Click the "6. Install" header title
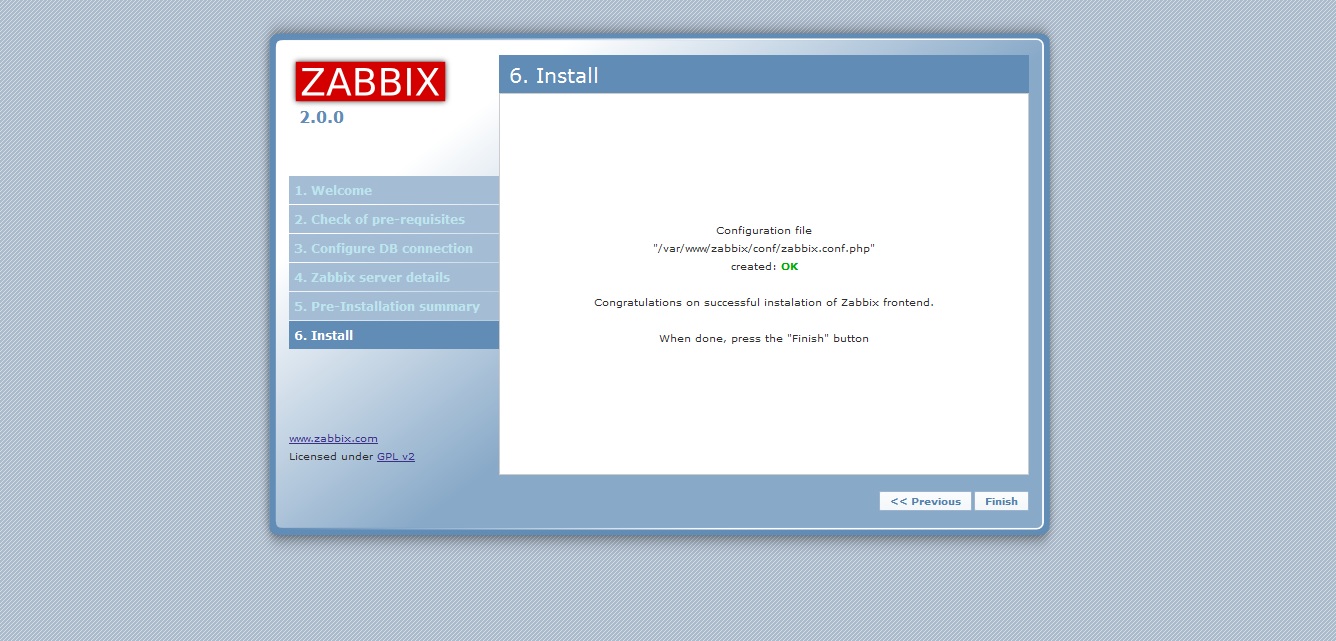The height and width of the screenshot is (641, 1336). (554, 75)
